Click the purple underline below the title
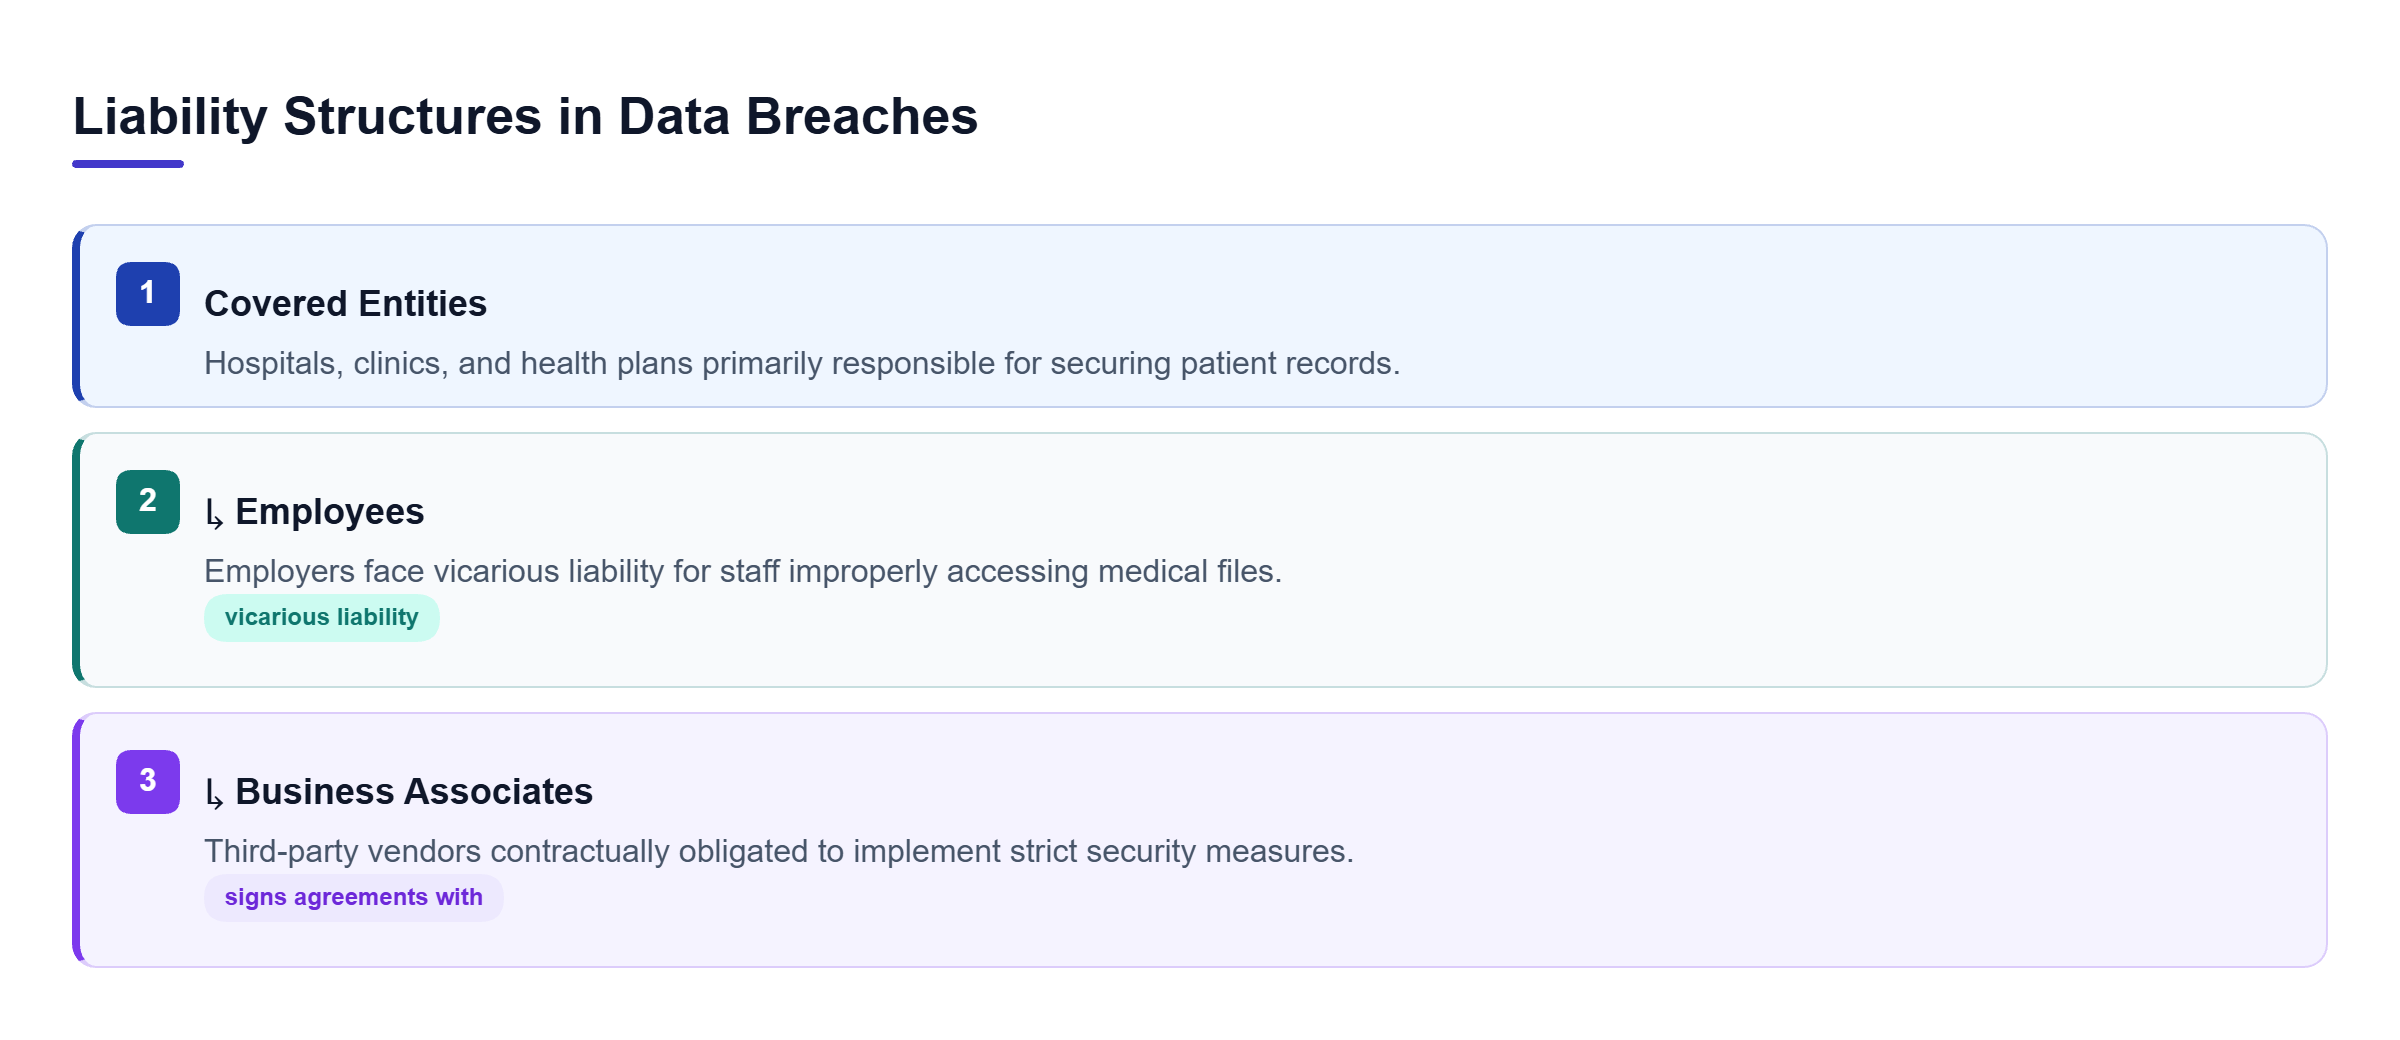 128,164
